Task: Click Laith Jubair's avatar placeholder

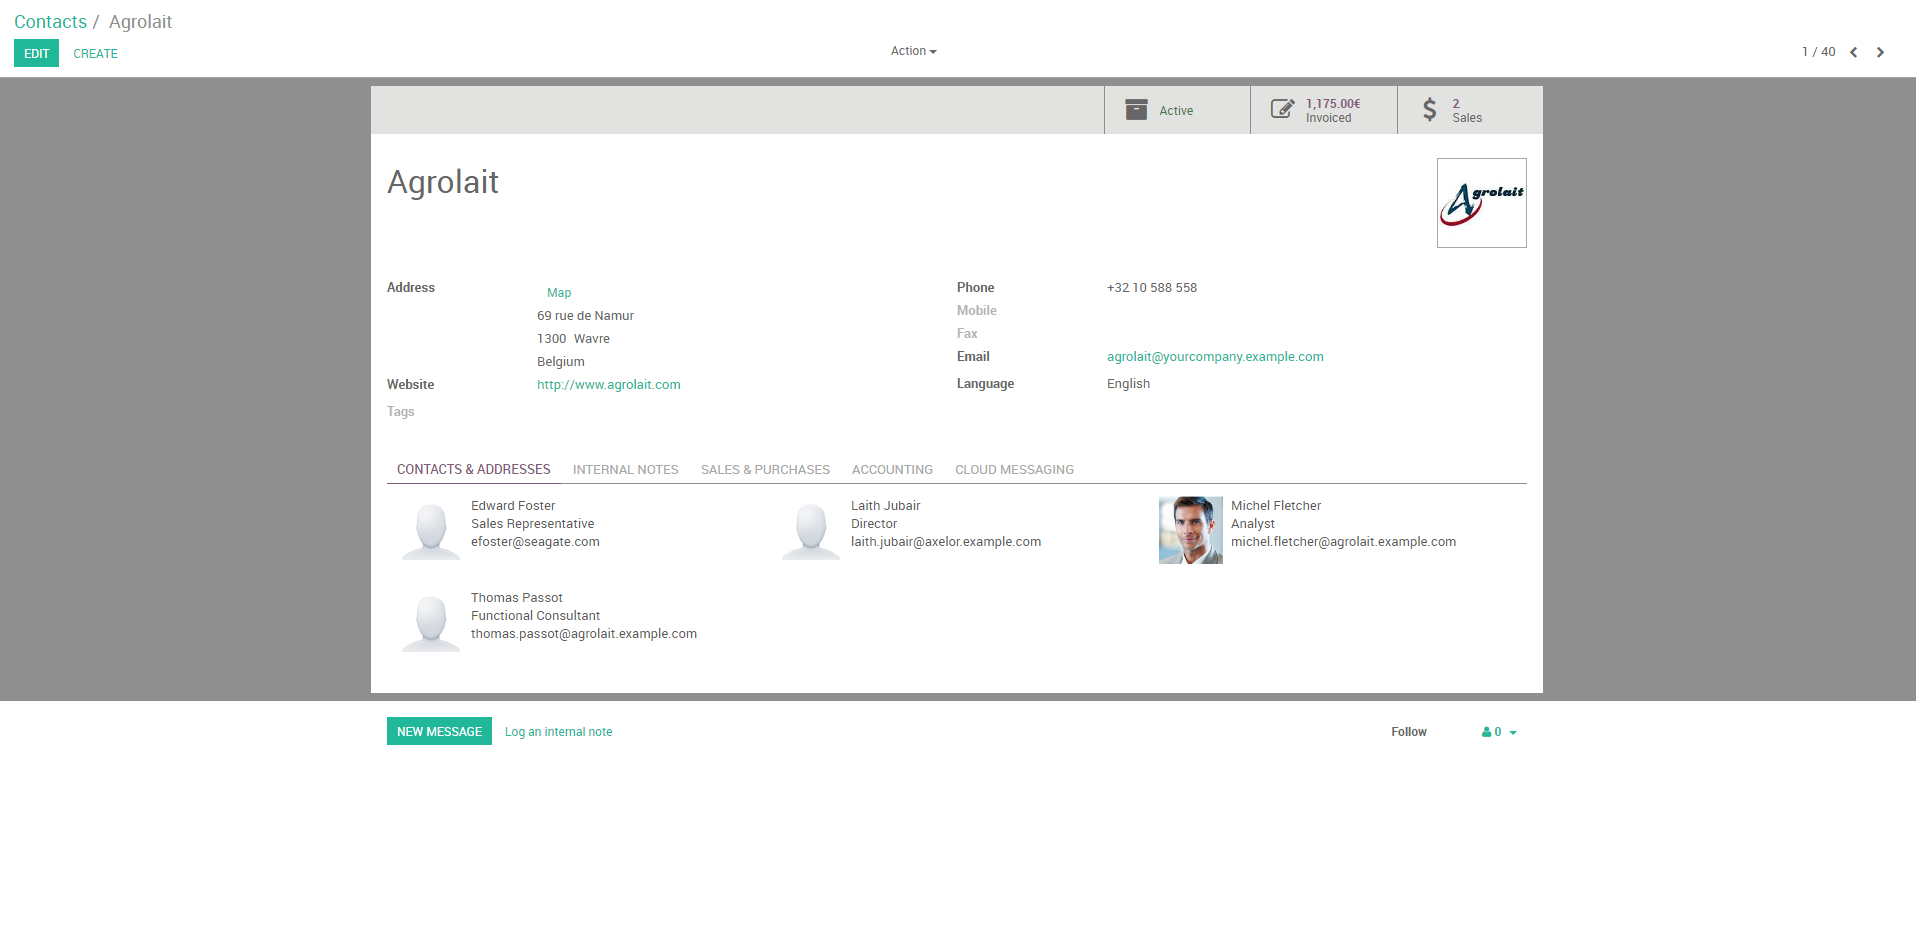Action: [811, 530]
